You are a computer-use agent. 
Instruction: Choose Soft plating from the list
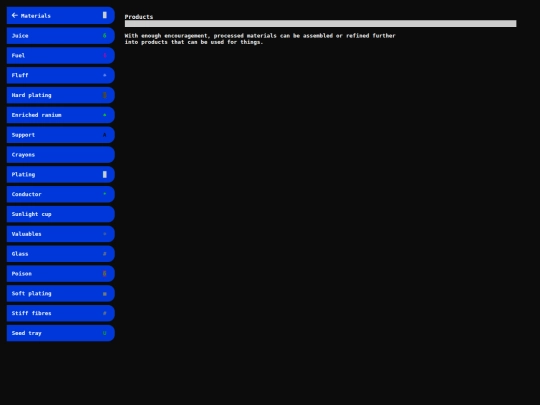point(61,293)
